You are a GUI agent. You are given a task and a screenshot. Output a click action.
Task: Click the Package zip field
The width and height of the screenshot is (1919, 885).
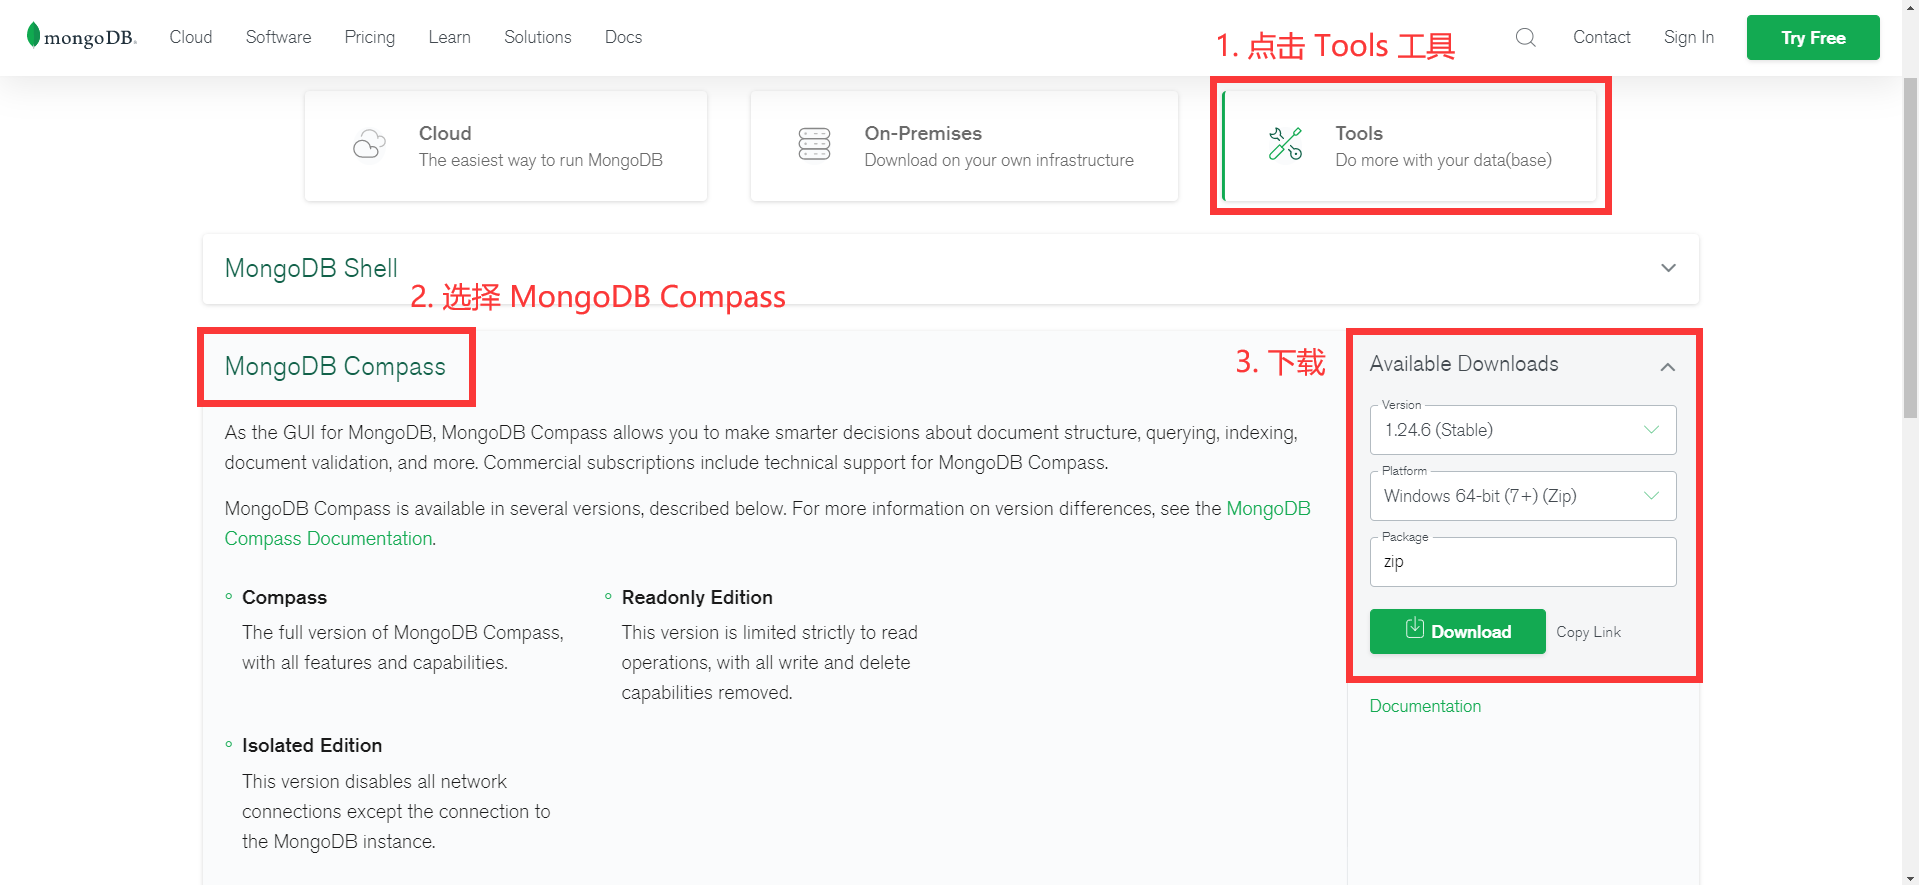(1522, 562)
